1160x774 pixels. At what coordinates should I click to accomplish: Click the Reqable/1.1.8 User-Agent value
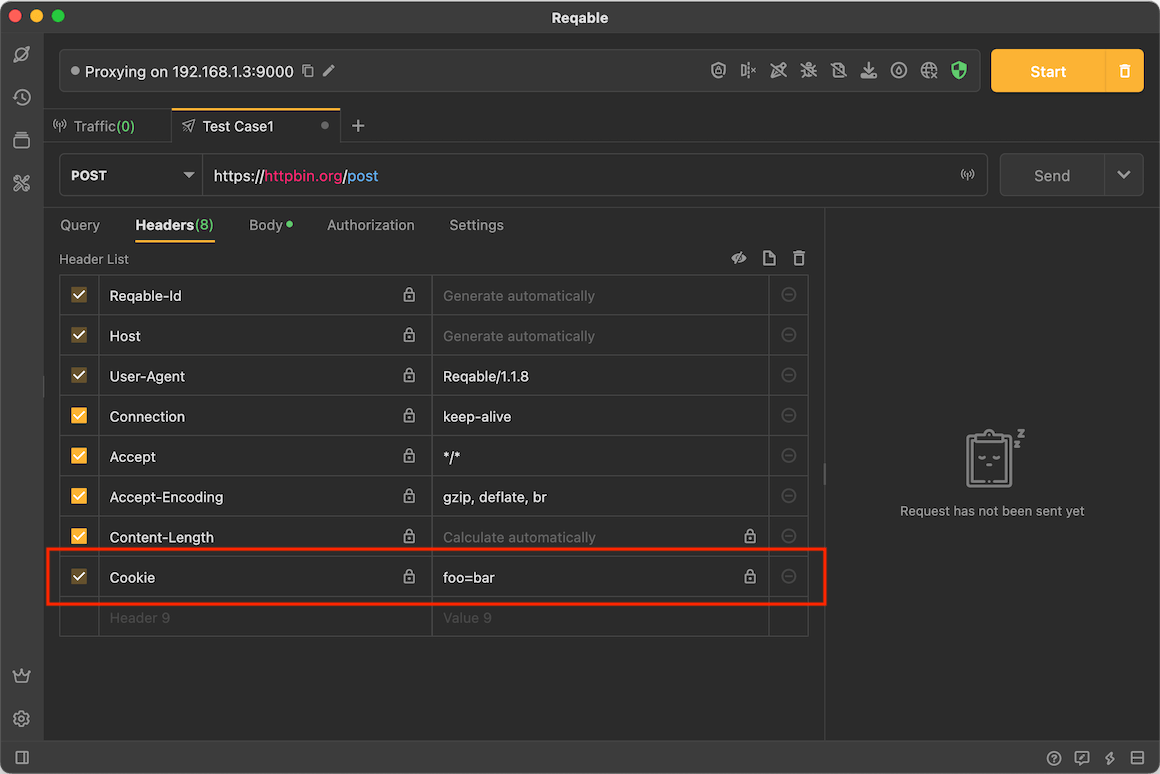point(600,376)
